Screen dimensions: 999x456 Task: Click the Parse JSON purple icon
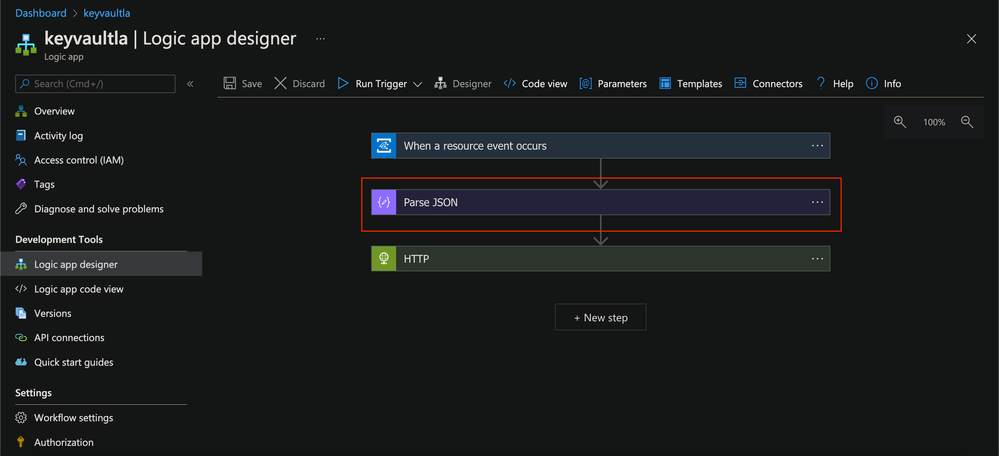click(384, 203)
